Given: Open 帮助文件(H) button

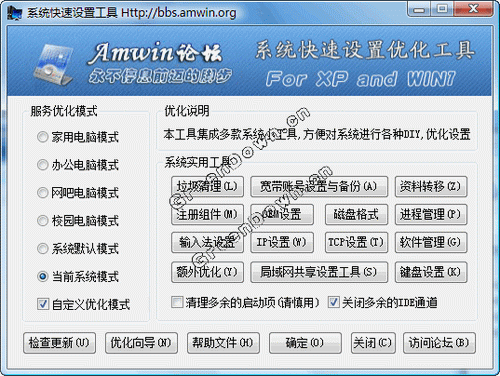Looking at the screenshot, I should click(x=223, y=343).
